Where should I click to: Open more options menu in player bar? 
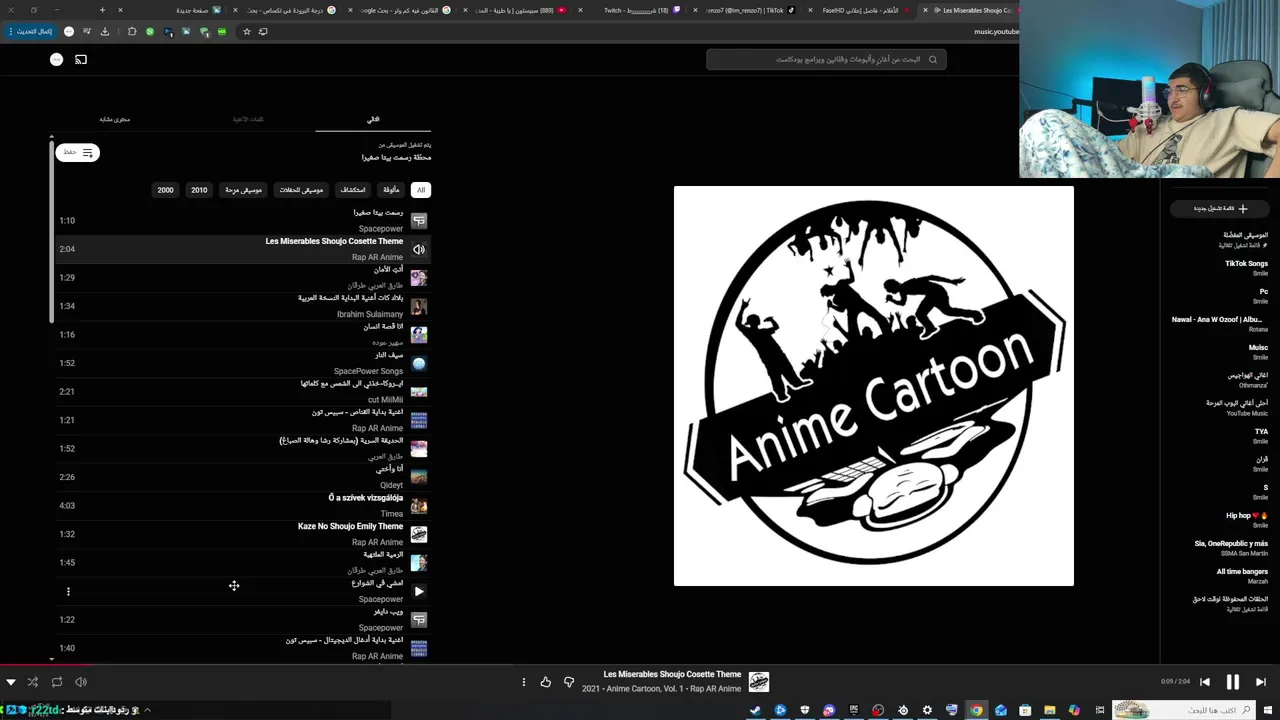click(523, 682)
